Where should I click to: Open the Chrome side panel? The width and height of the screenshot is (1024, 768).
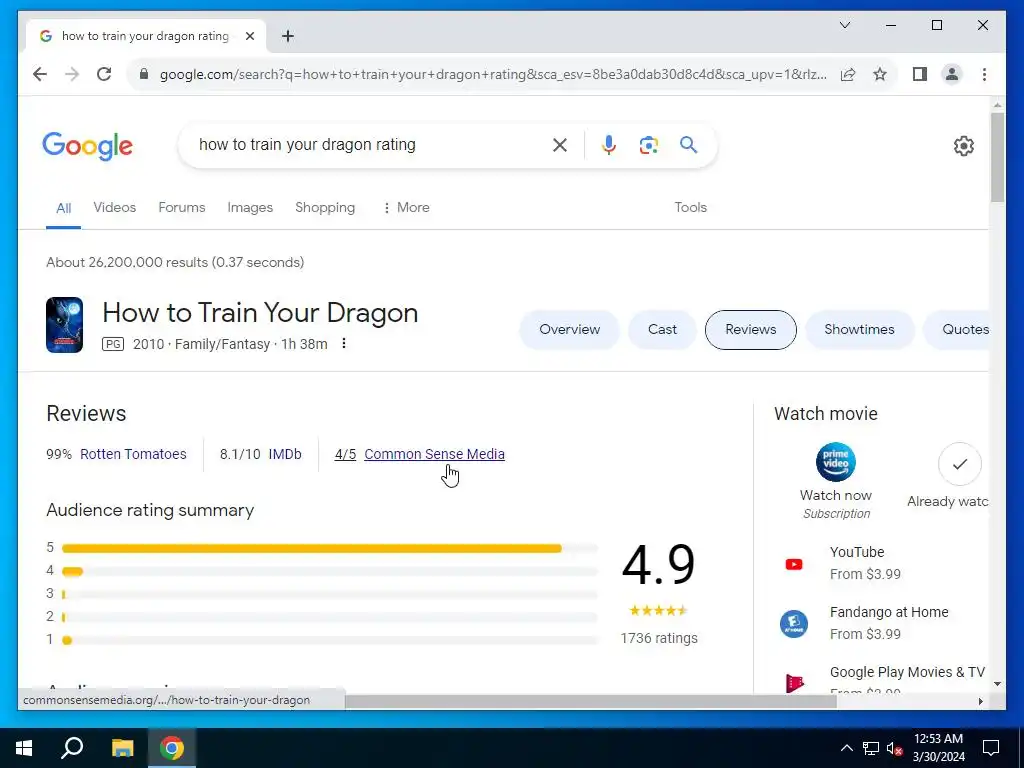tap(920, 74)
